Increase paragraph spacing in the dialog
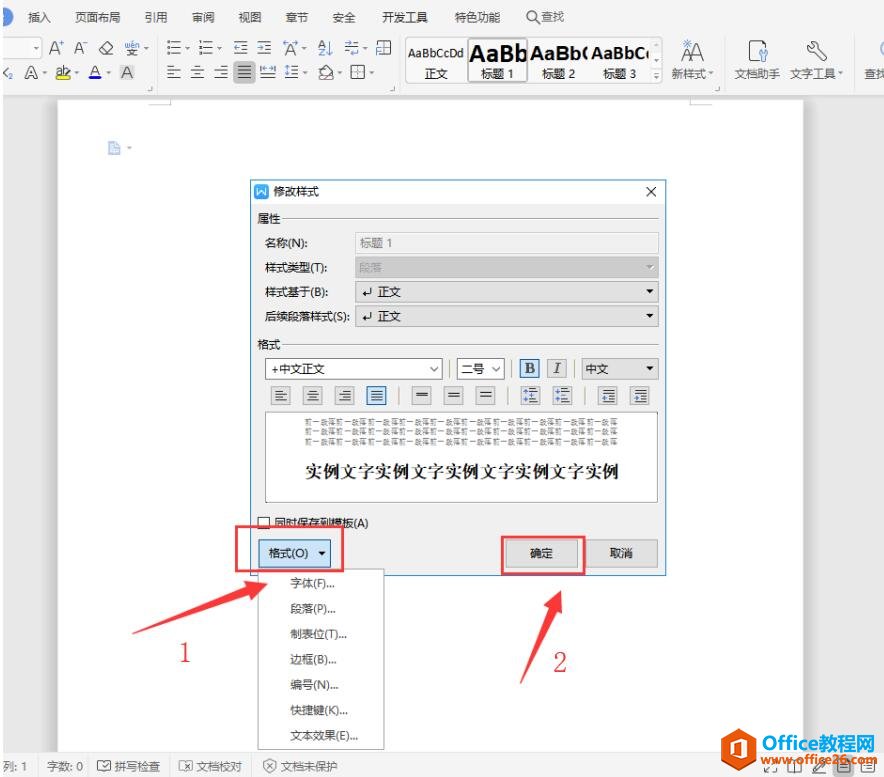Screen dimensions: 884x777 tap(530, 396)
